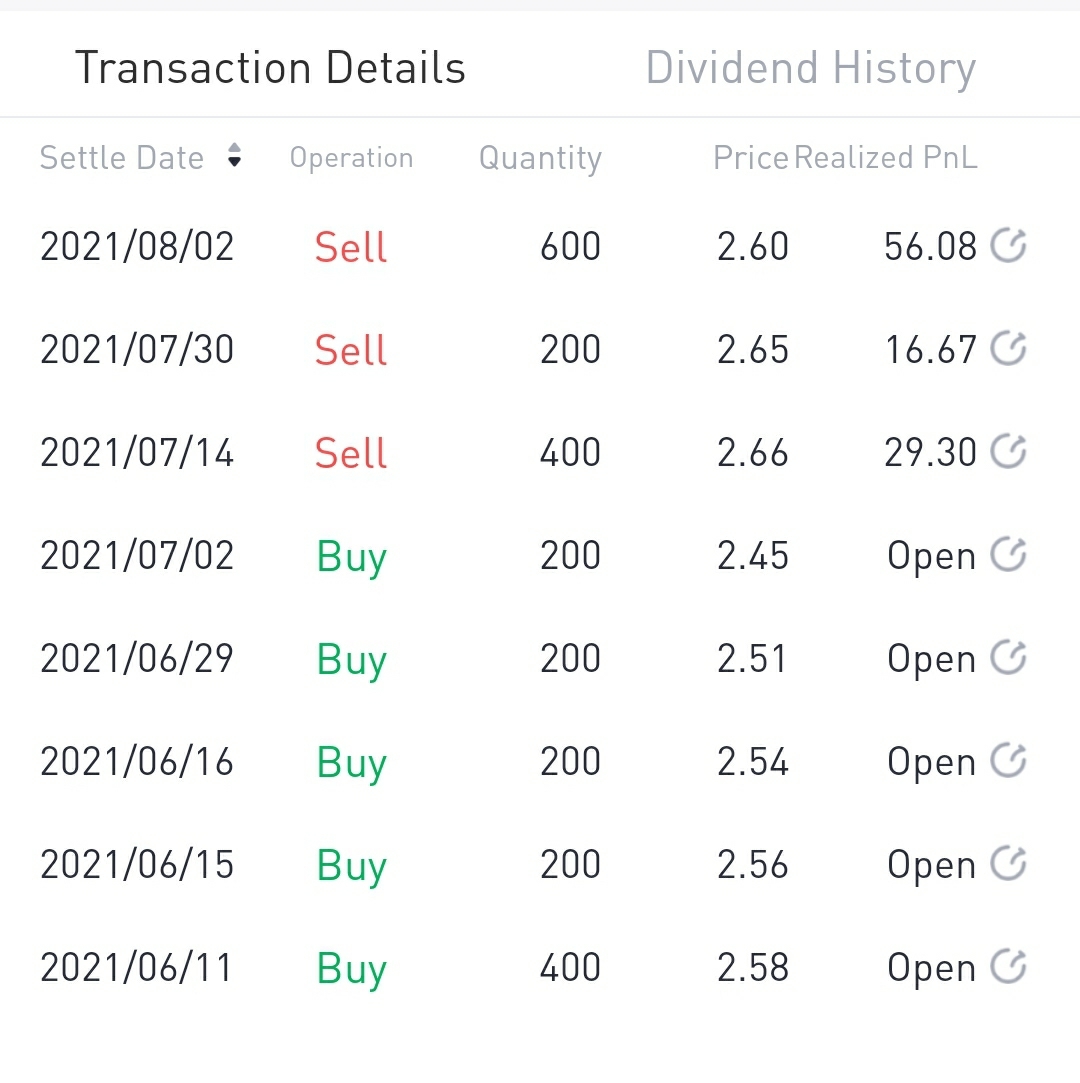Click the Settle Date column header
The image size is (1080, 1083).
tap(121, 158)
